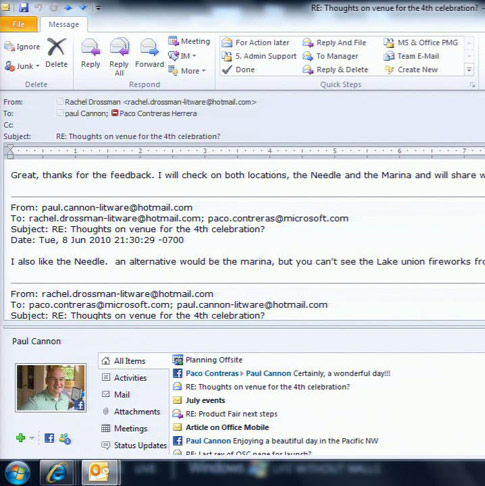
Task: Click Paco Contreras link in Facebook post
Action: (x=212, y=373)
